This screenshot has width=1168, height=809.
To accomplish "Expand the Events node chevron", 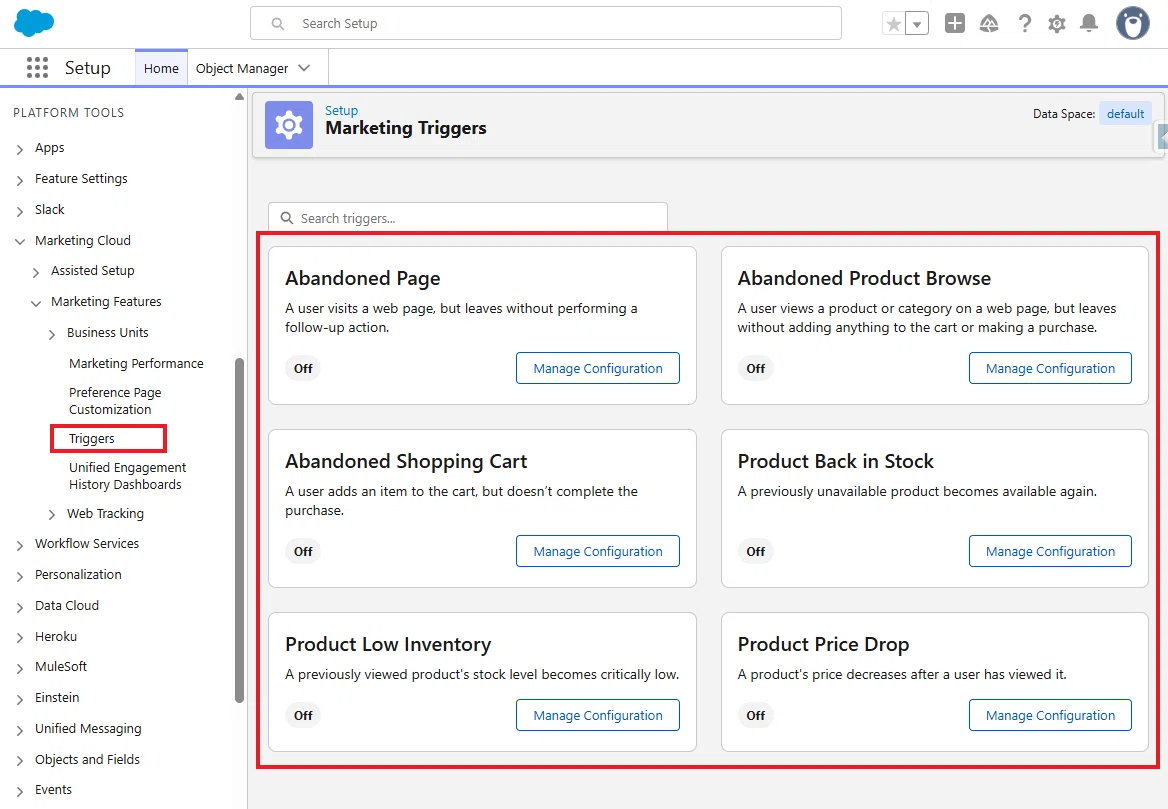I will (x=20, y=790).
